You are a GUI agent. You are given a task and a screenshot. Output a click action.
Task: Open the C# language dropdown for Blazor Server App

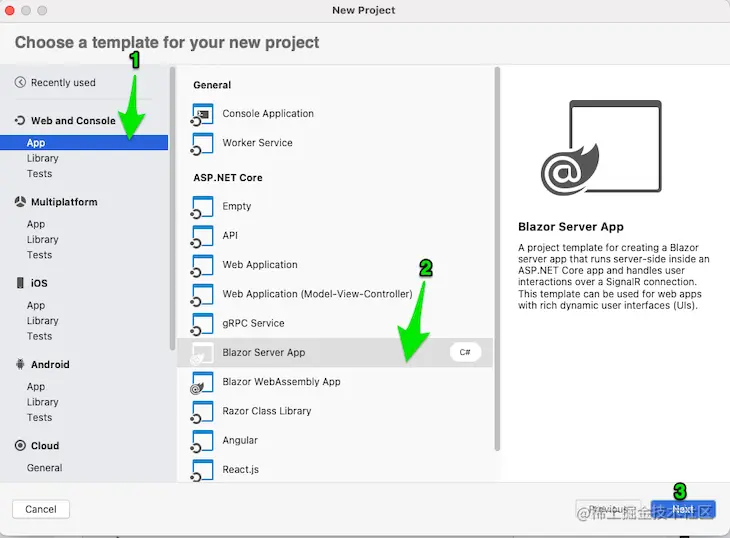(465, 352)
